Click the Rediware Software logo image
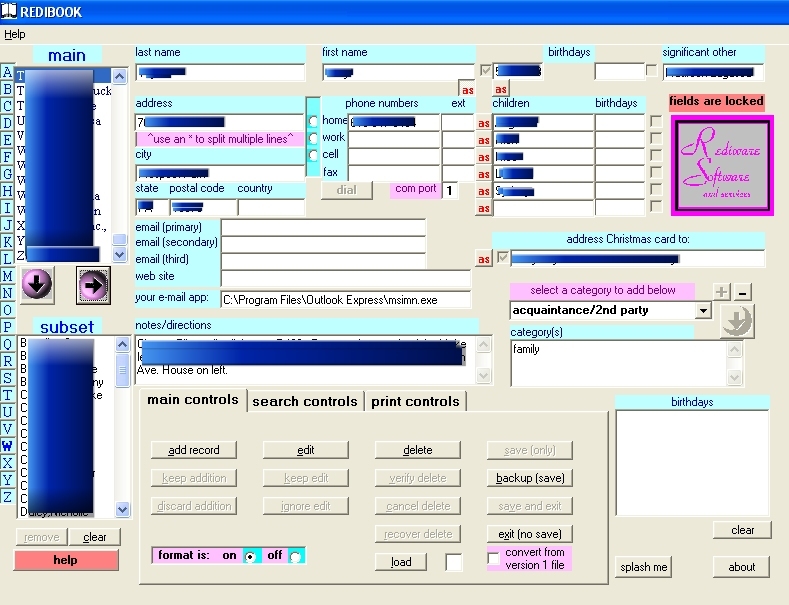 (722, 166)
